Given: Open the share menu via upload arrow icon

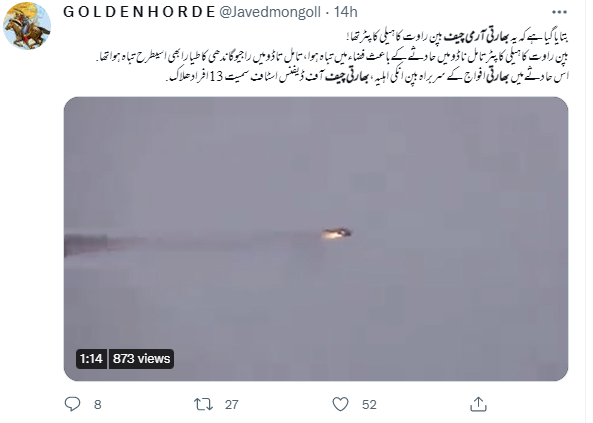Looking at the screenshot, I should tap(478, 404).
